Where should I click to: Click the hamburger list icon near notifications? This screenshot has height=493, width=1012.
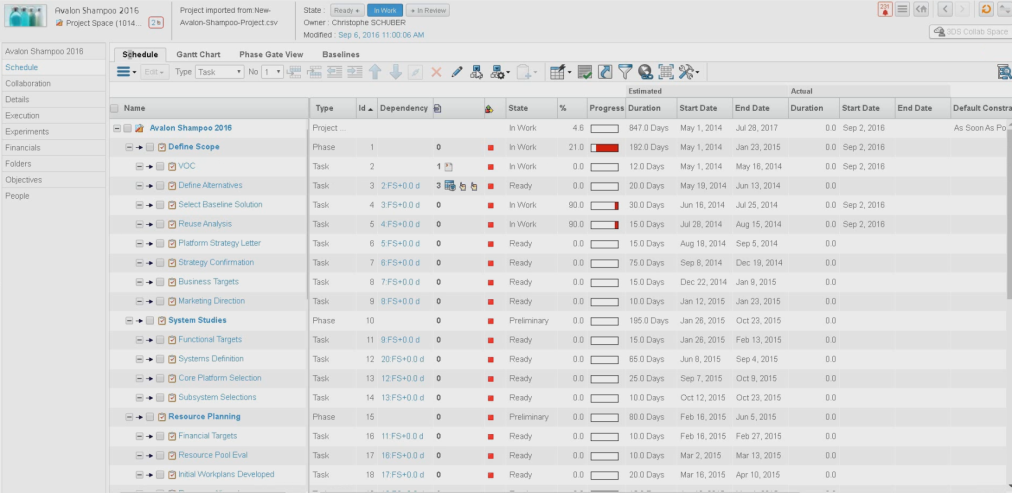tap(903, 9)
